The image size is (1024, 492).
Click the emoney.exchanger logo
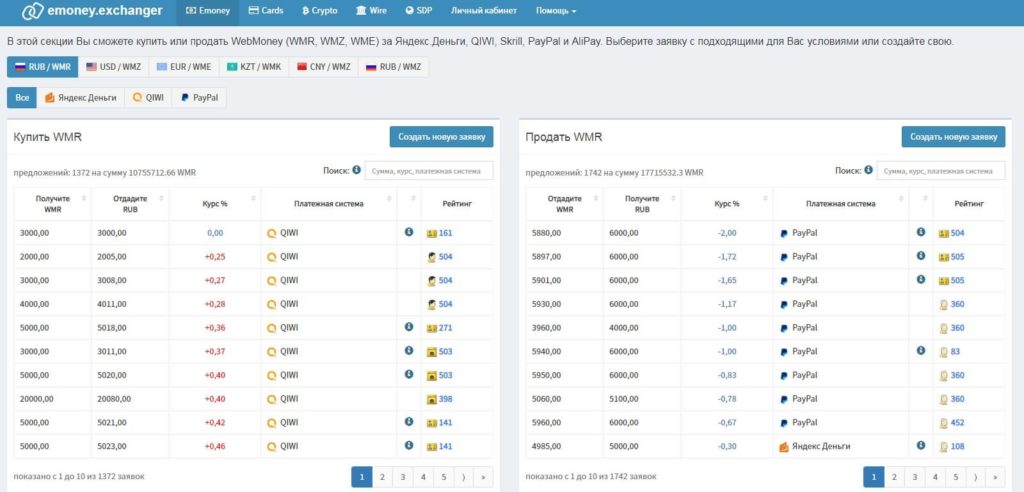click(91, 10)
